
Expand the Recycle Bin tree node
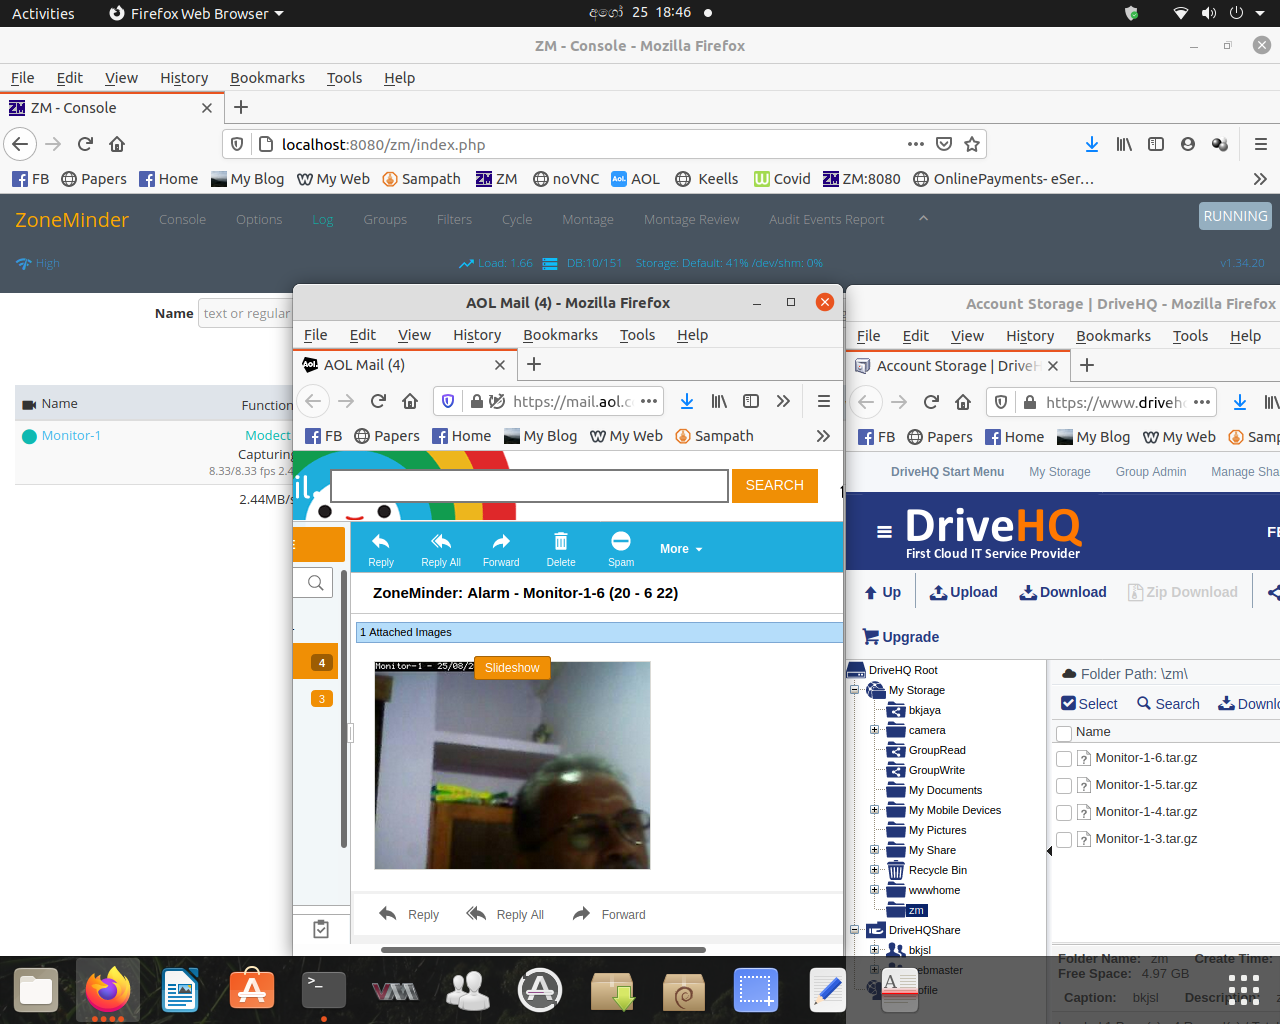875,870
